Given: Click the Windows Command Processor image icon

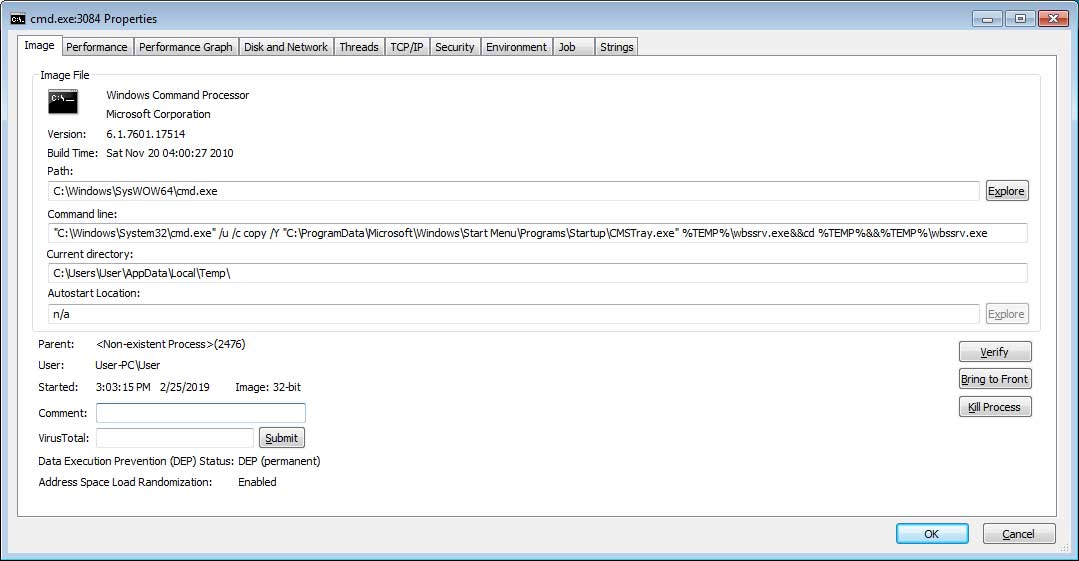Looking at the screenshot, I should pyautogui.click(x=63, y=102).
